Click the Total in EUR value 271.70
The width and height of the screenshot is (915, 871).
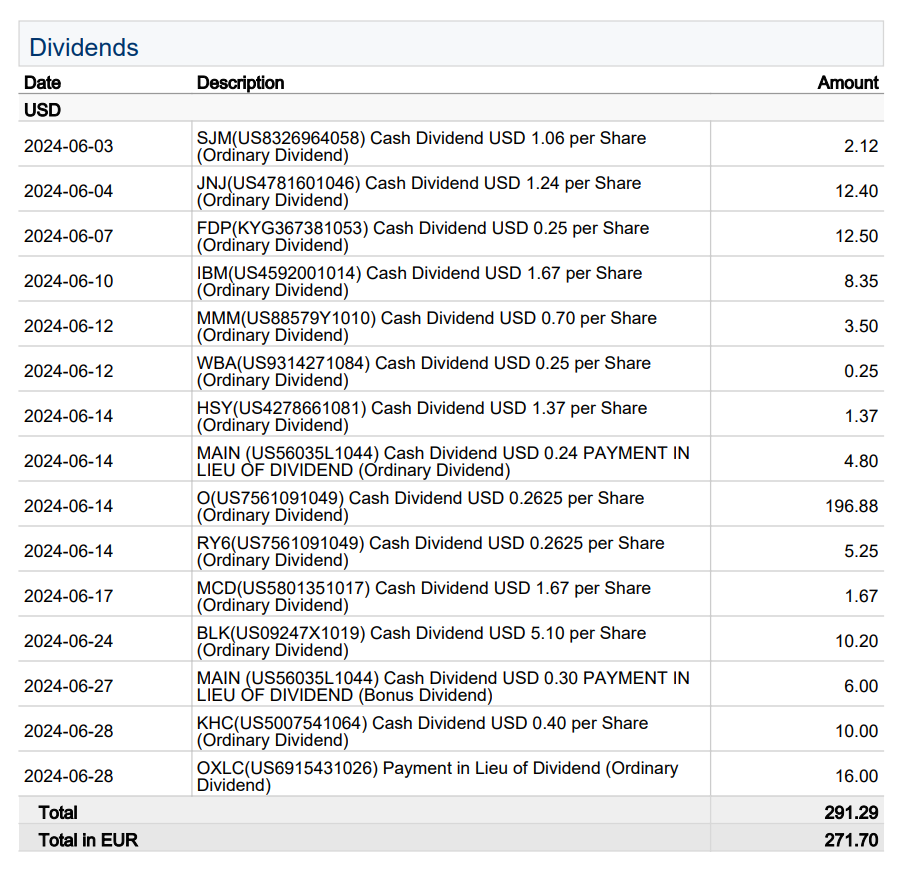pos(851,840)
